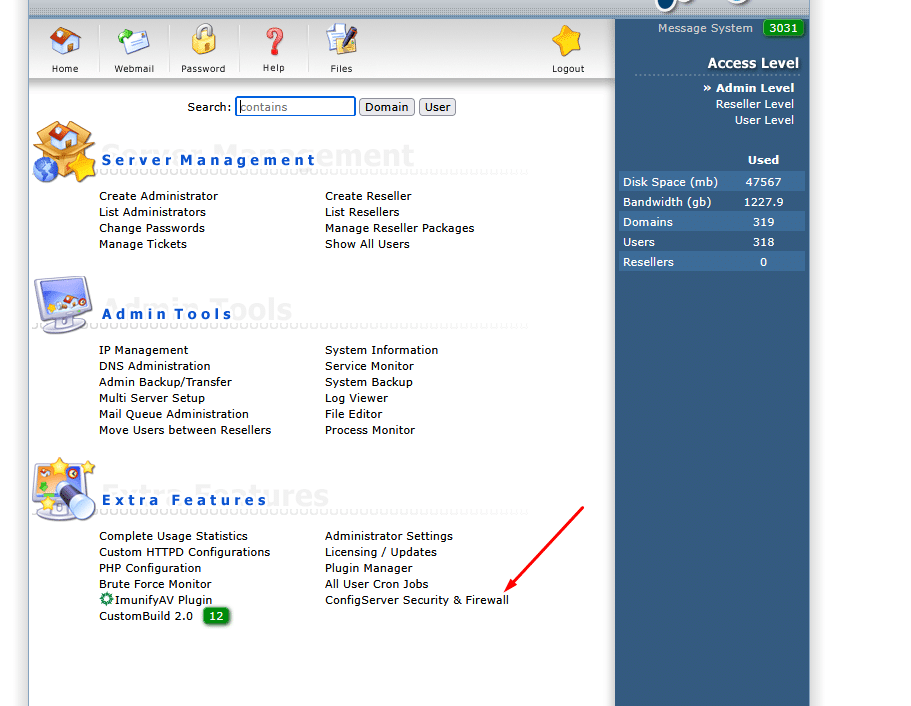
Task: Open the Message System link
Action: click(705, 28)
